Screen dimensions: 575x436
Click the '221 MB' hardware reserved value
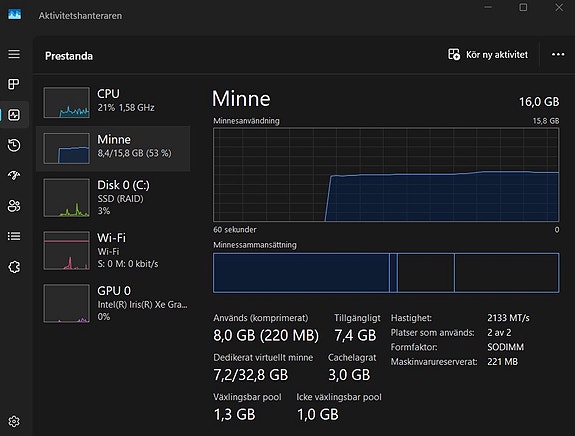tap(502, 362)
